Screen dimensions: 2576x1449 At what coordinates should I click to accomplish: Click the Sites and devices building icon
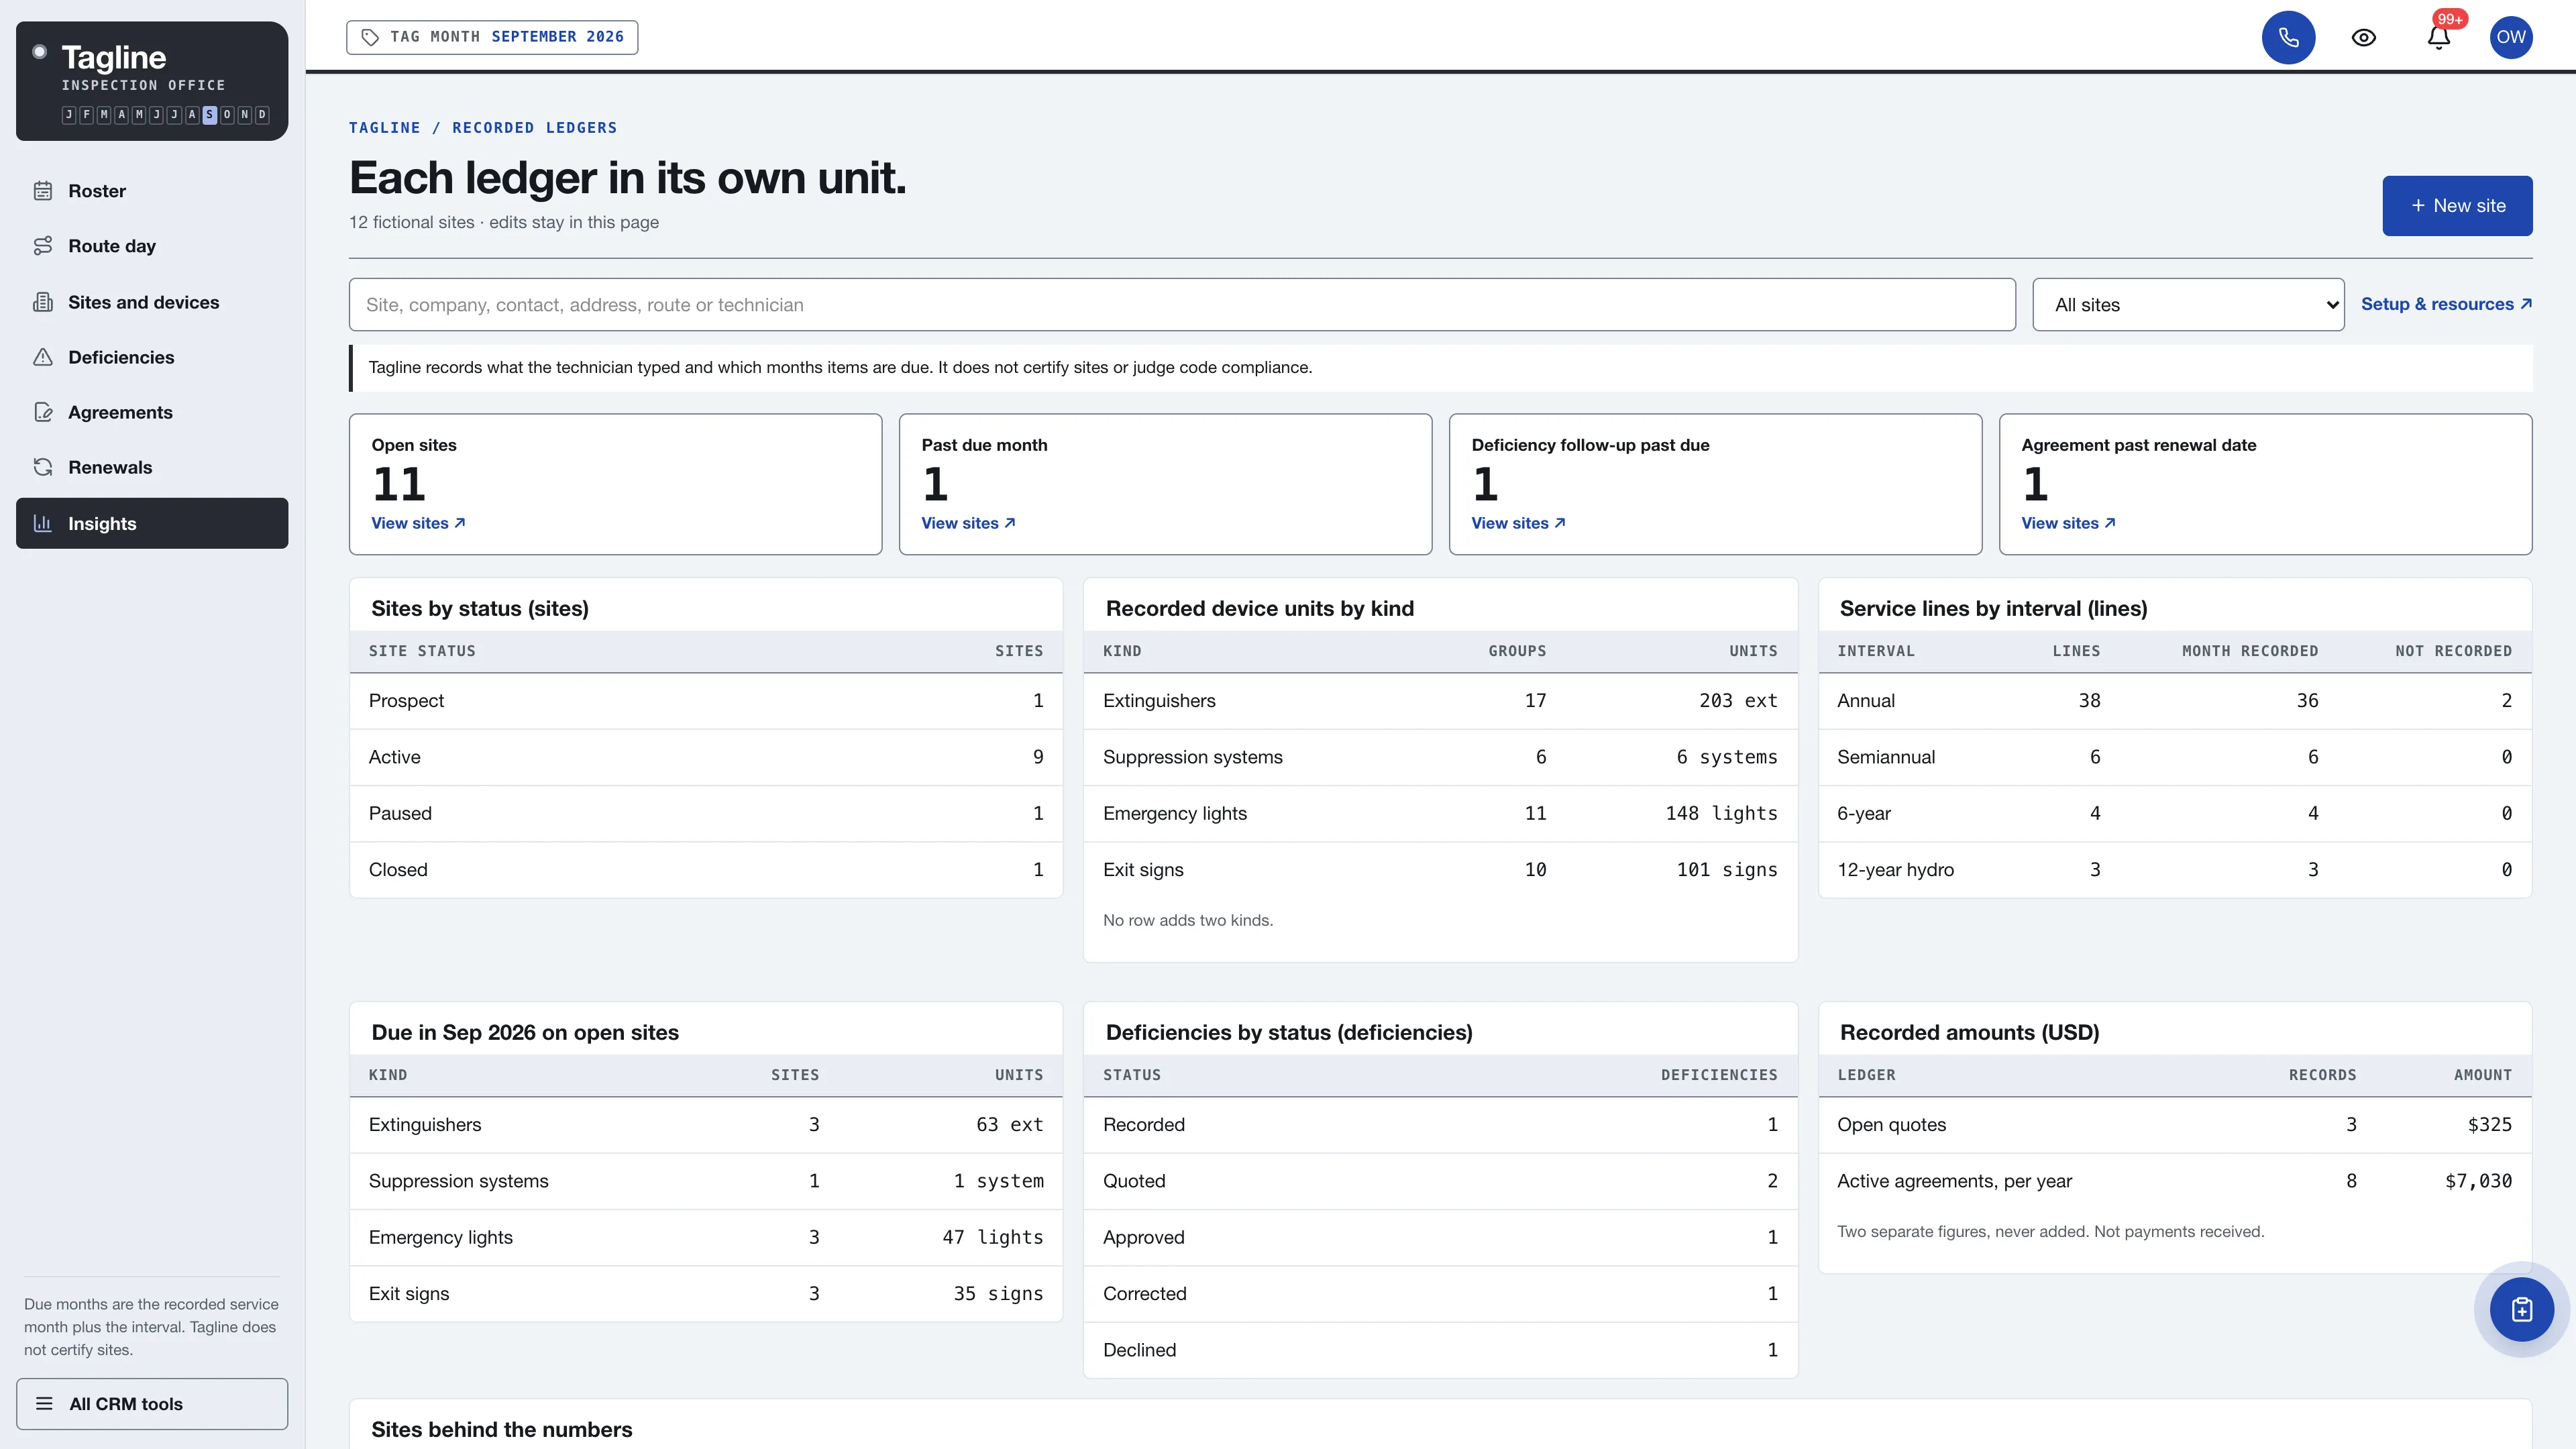(x=43, y=302)
